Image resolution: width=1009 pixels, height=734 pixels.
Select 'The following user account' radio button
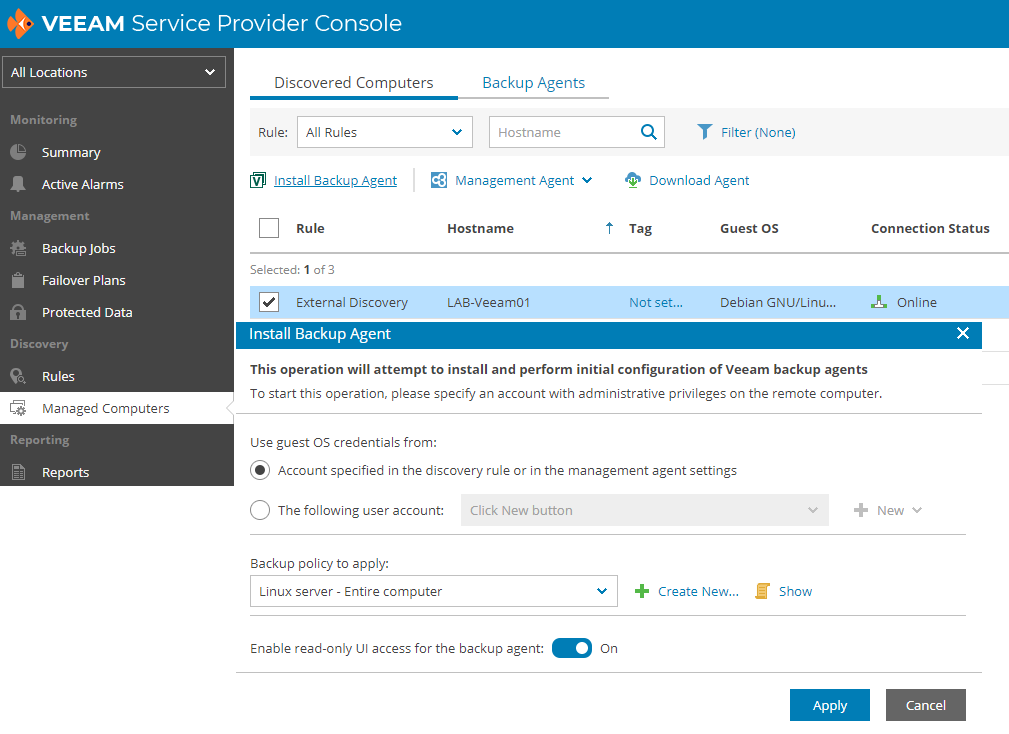click(260, 510)
